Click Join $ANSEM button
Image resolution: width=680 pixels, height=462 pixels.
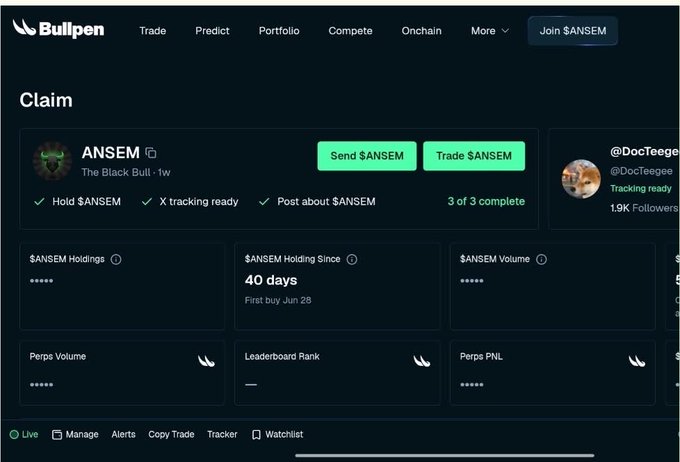pyautogui.click(x=573, y=31)
